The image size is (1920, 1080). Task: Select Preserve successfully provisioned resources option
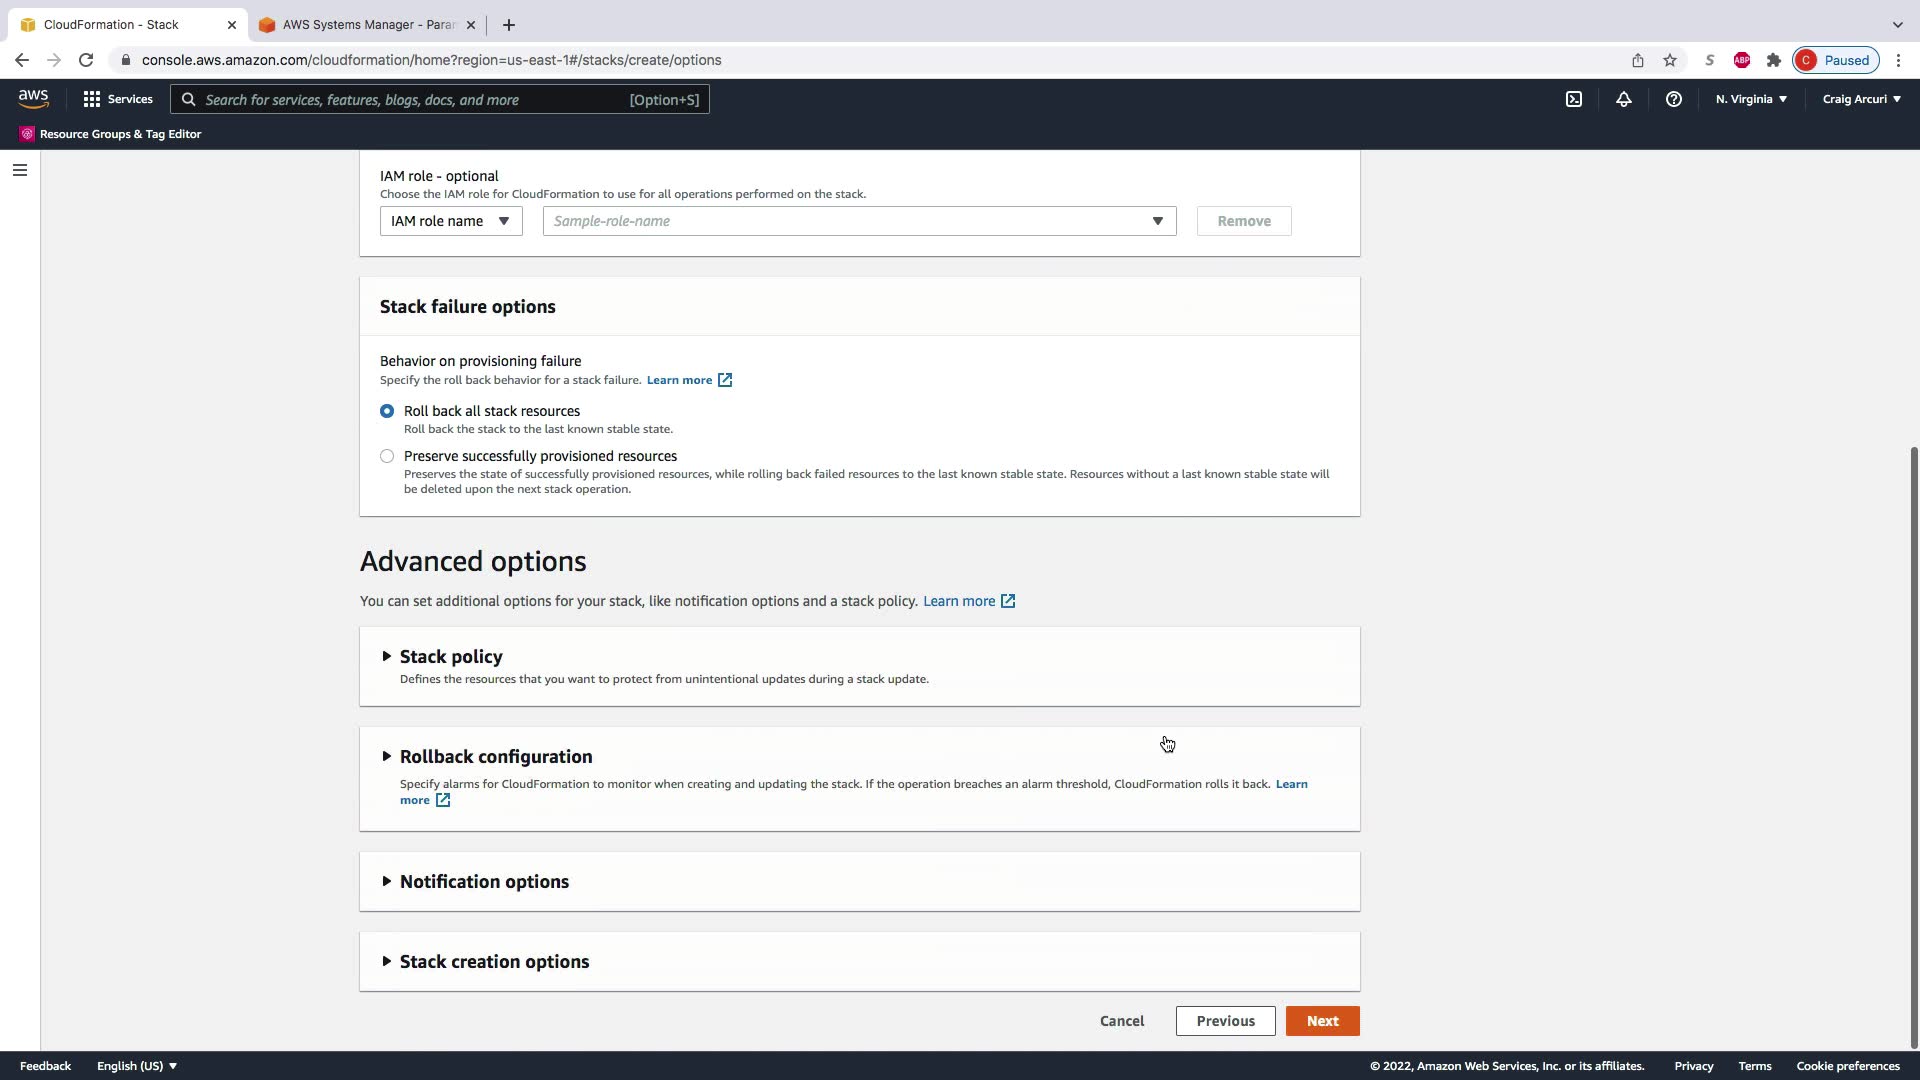[387, 456]
